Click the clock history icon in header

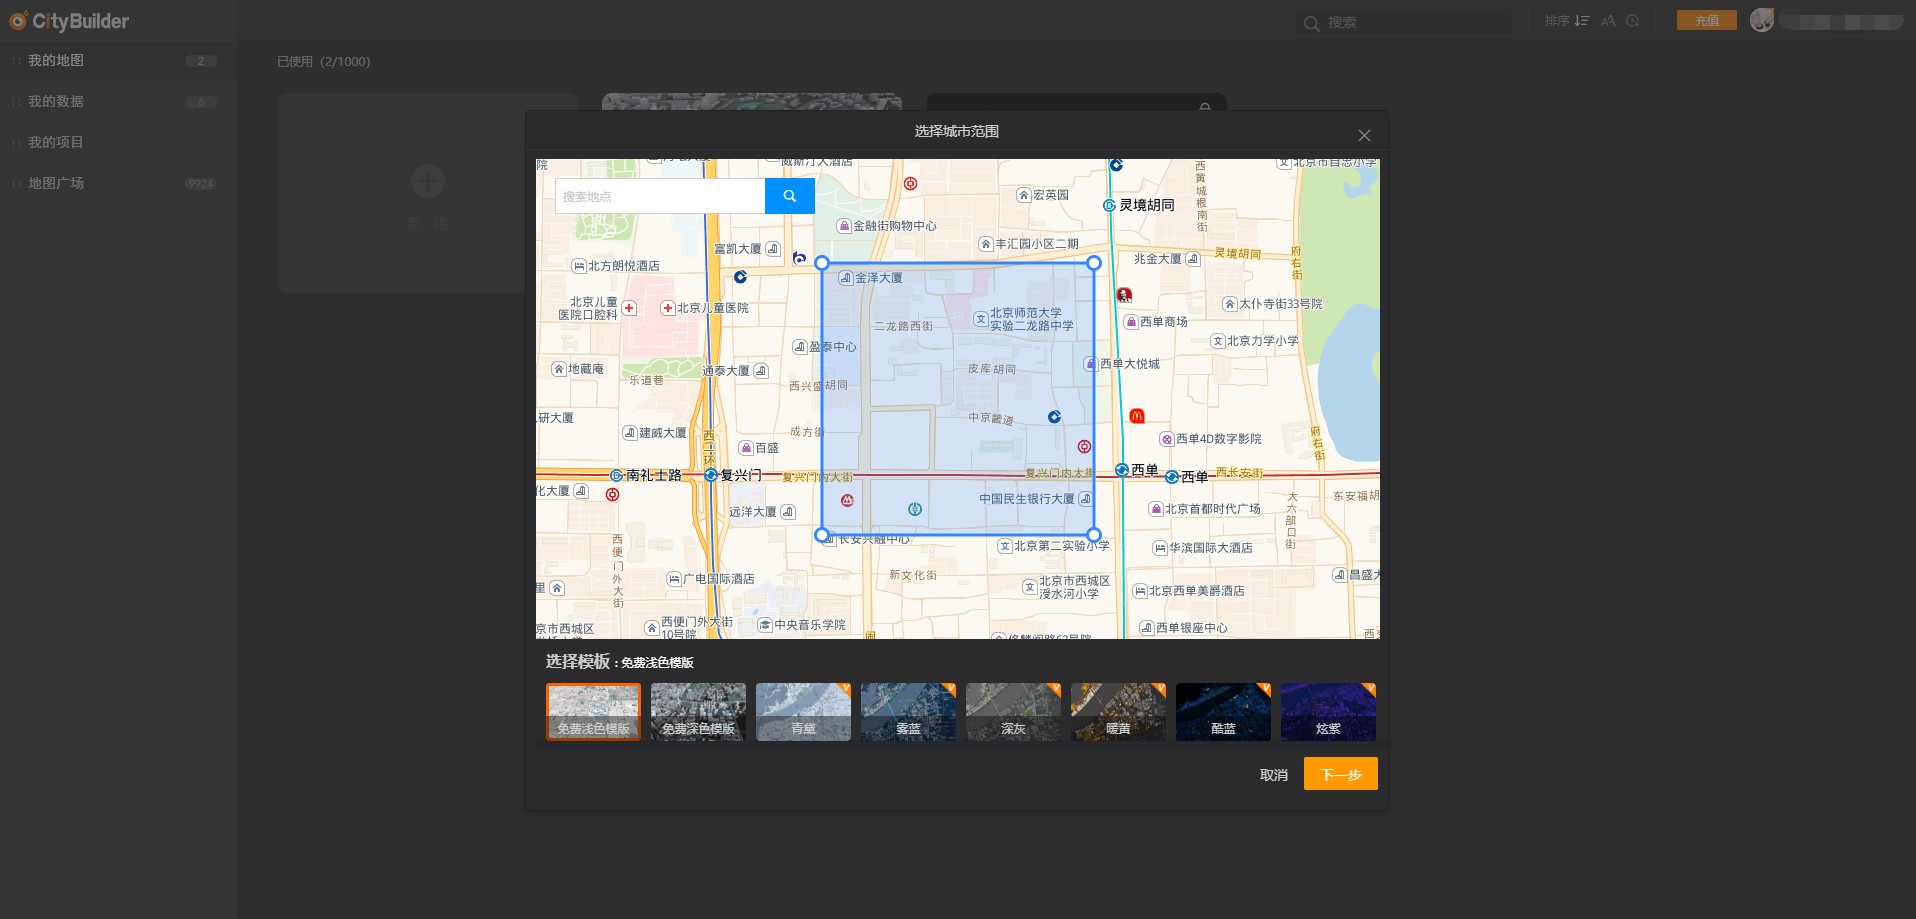coord(1633,21)
